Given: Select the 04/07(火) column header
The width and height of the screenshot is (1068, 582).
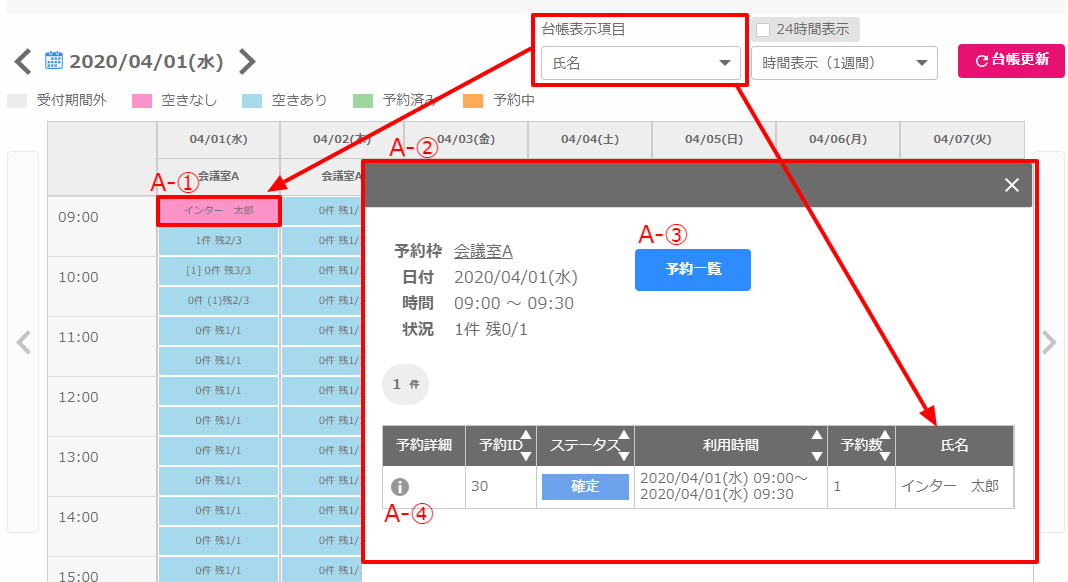Looking at the screenshot, I should coord(961,140).
